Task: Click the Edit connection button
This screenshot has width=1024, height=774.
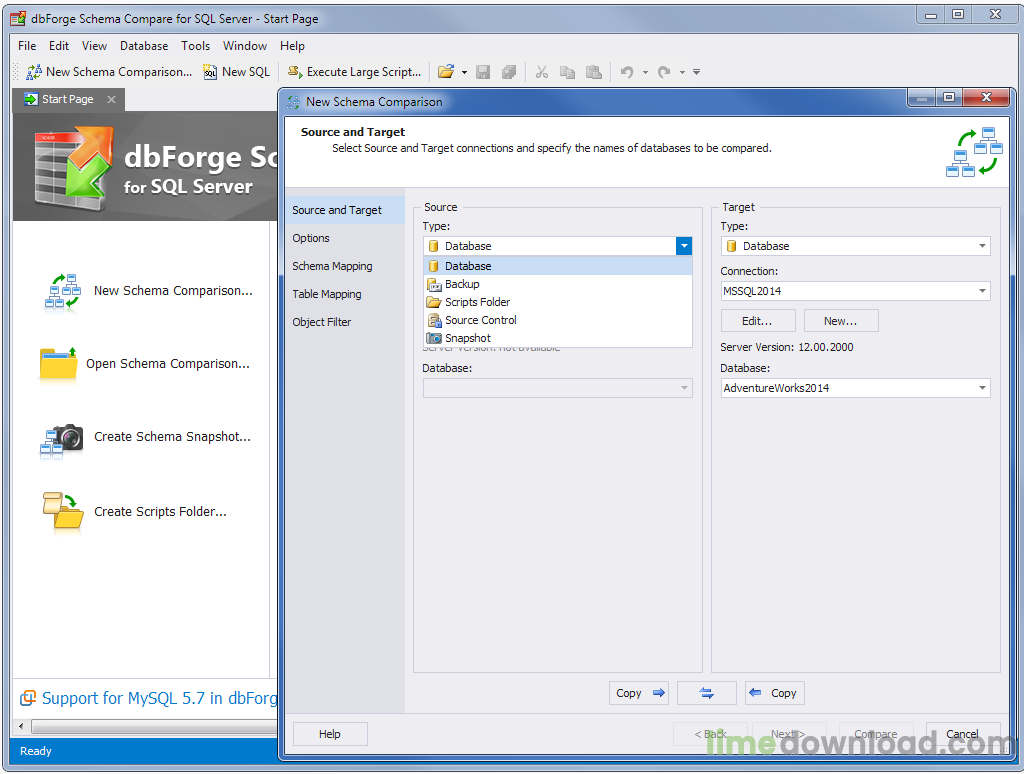Action: click(x=757, y=321)
